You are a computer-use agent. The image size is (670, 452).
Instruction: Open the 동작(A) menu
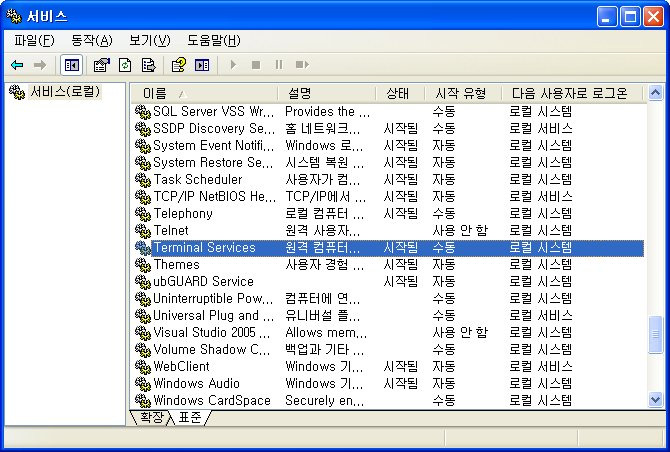coord(91,41)
